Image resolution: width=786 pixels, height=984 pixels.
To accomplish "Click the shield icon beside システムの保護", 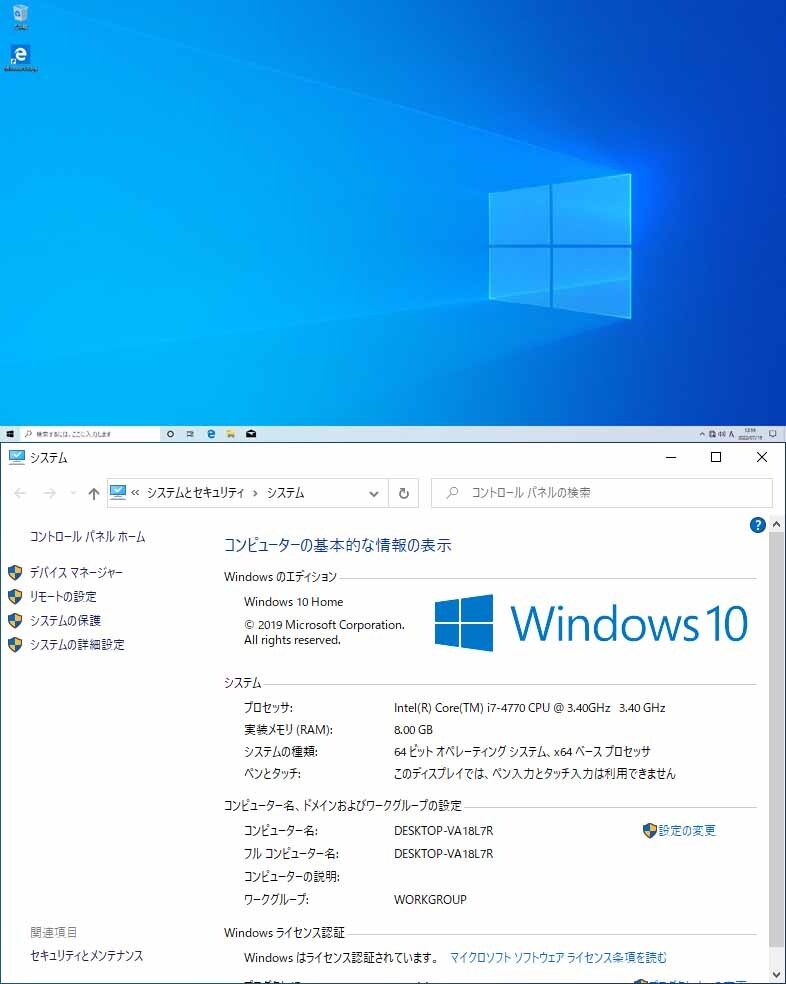I will (15, 621).
